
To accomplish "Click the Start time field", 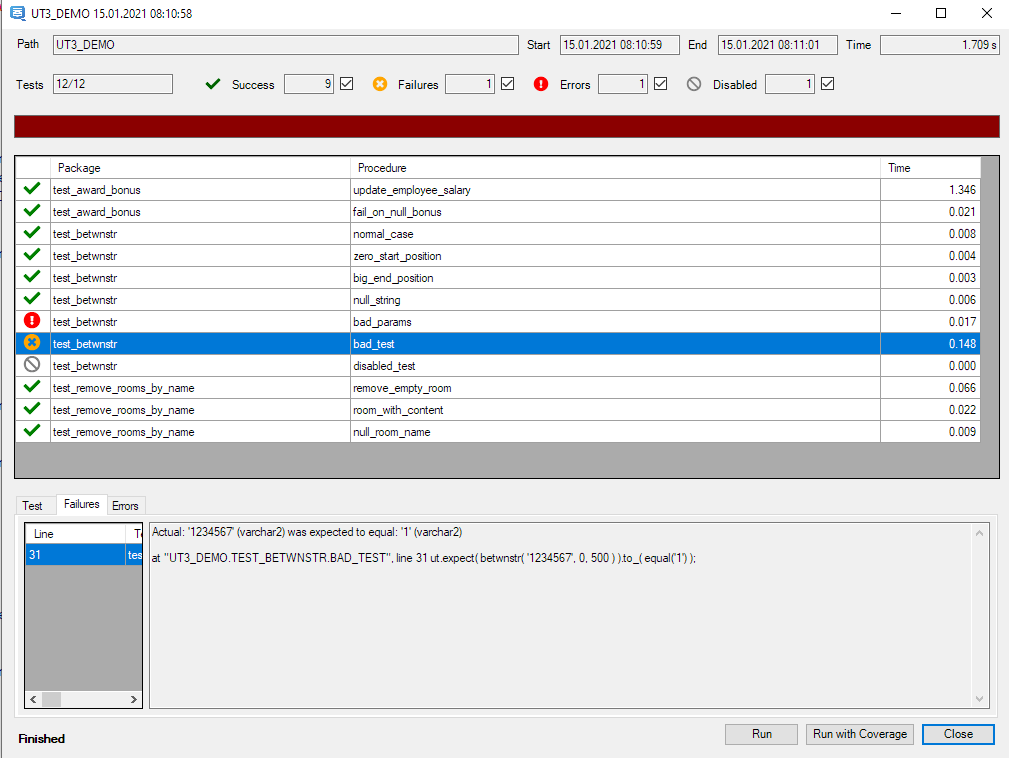I will [x=620, y=45].
